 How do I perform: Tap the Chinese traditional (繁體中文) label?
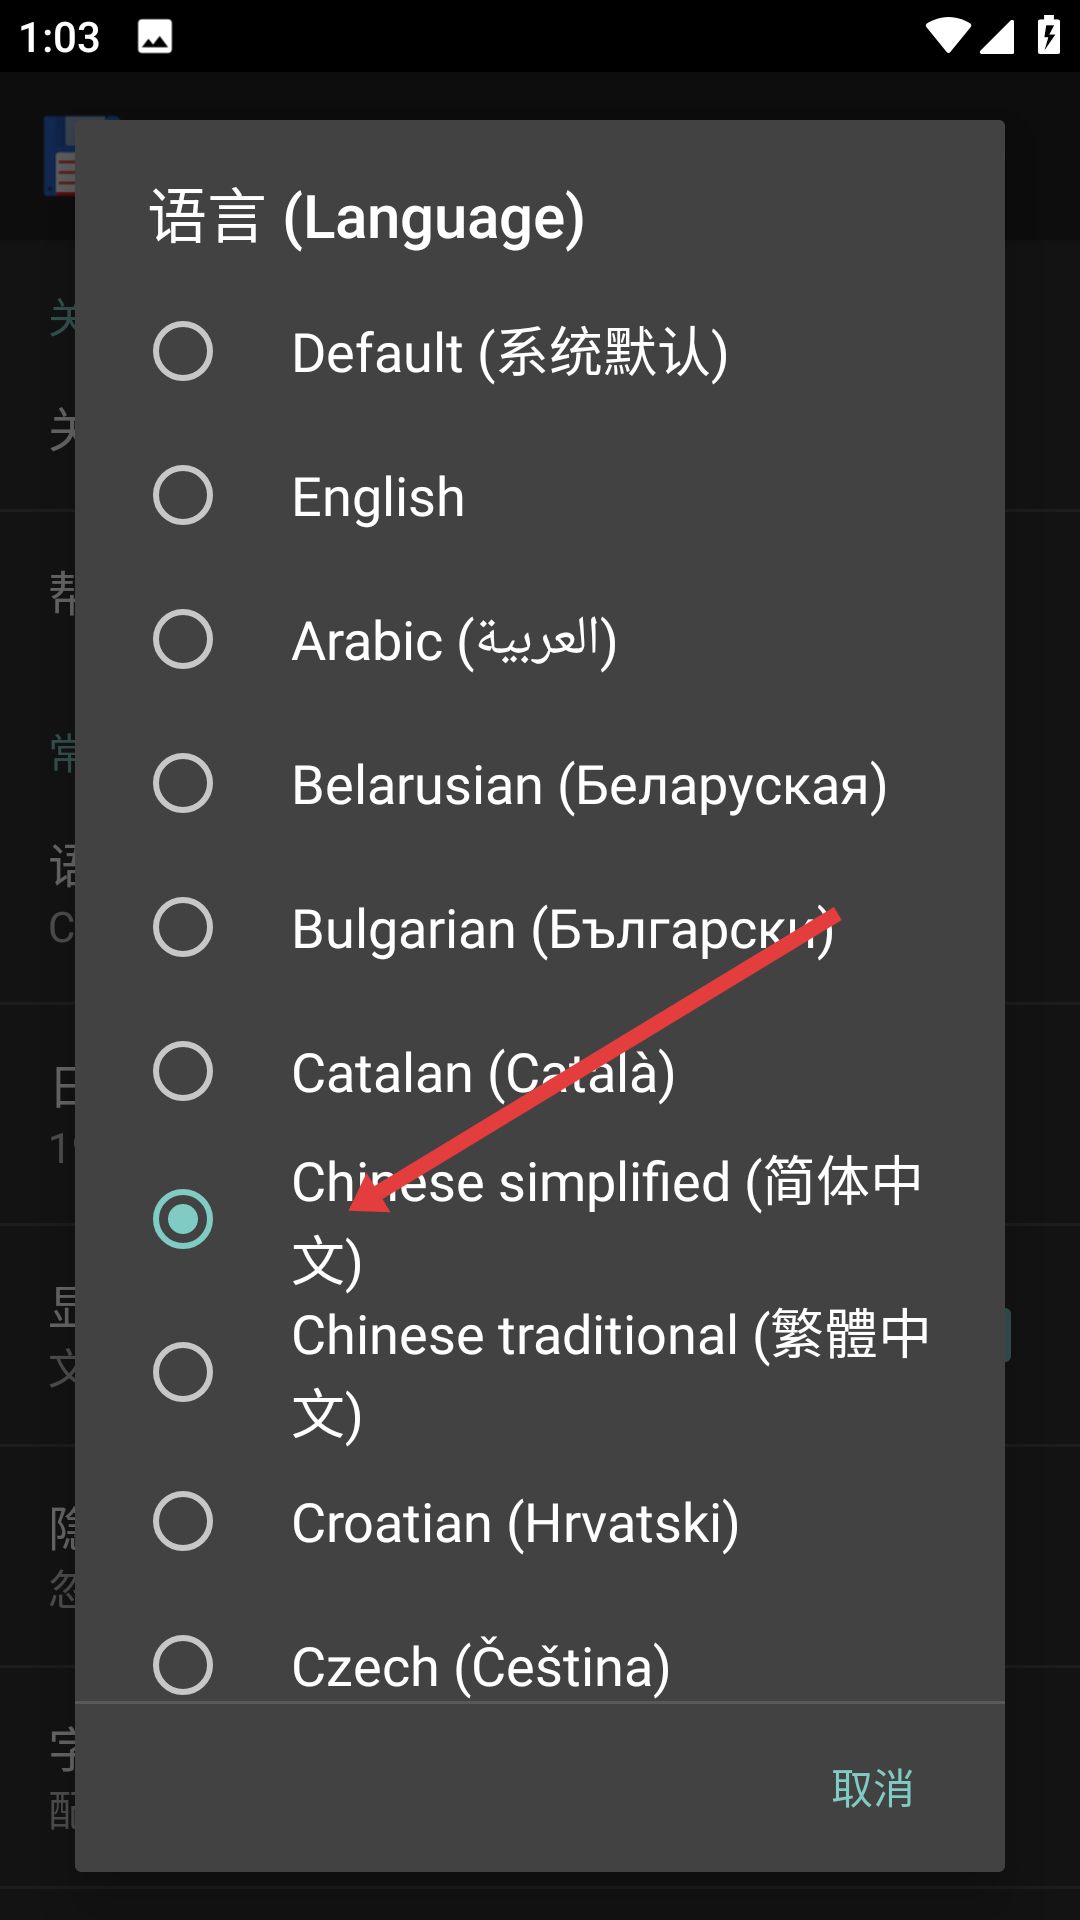coord(610,1373)
